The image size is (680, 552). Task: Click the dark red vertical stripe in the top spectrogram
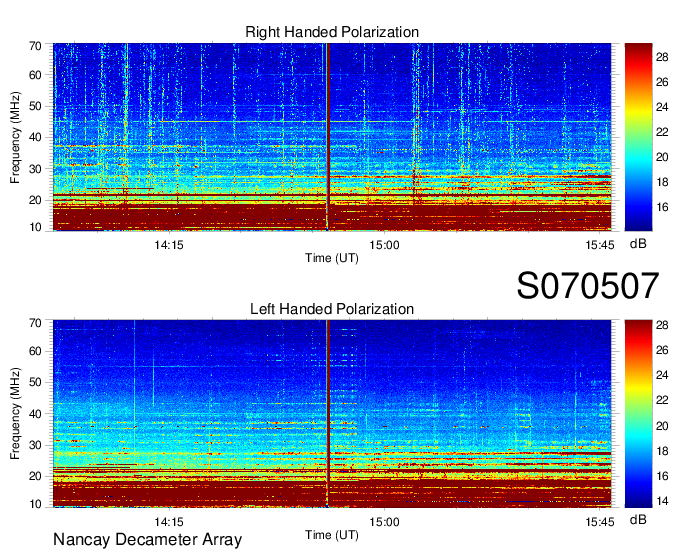[x=328, y=137]
